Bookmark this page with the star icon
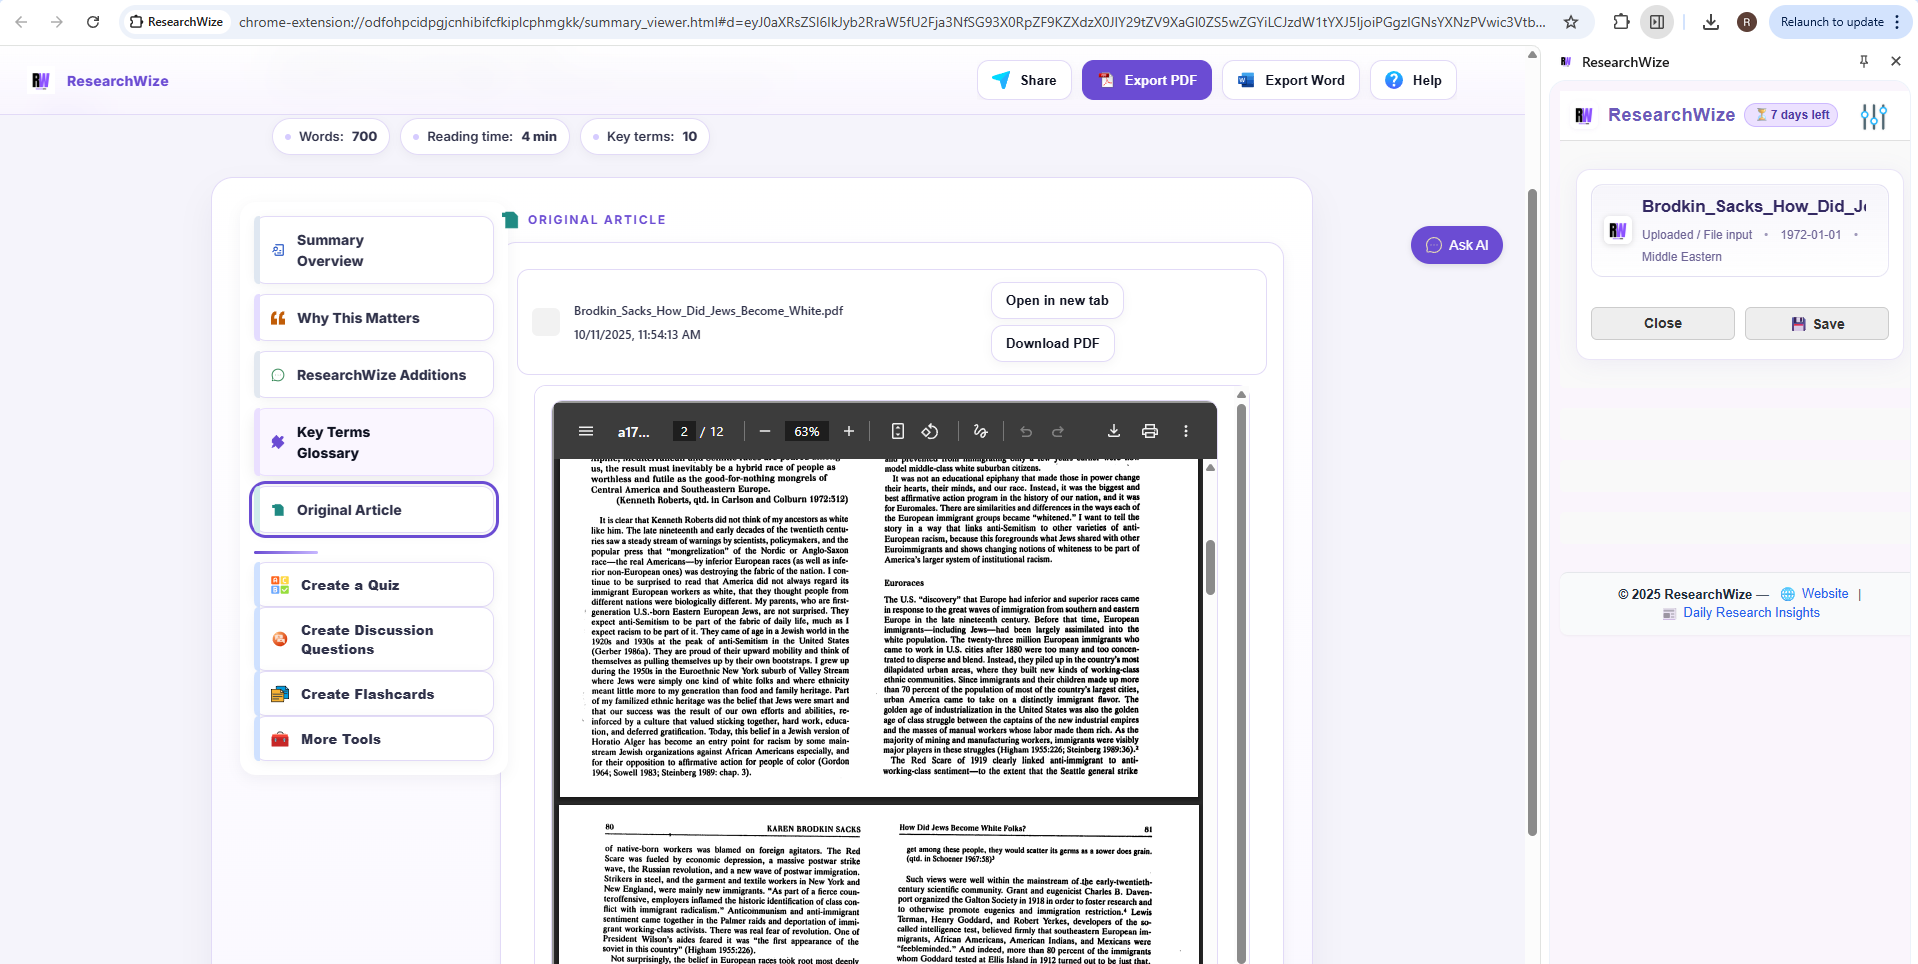This screenshot has height=964, width=1918. coord(1571,22)
